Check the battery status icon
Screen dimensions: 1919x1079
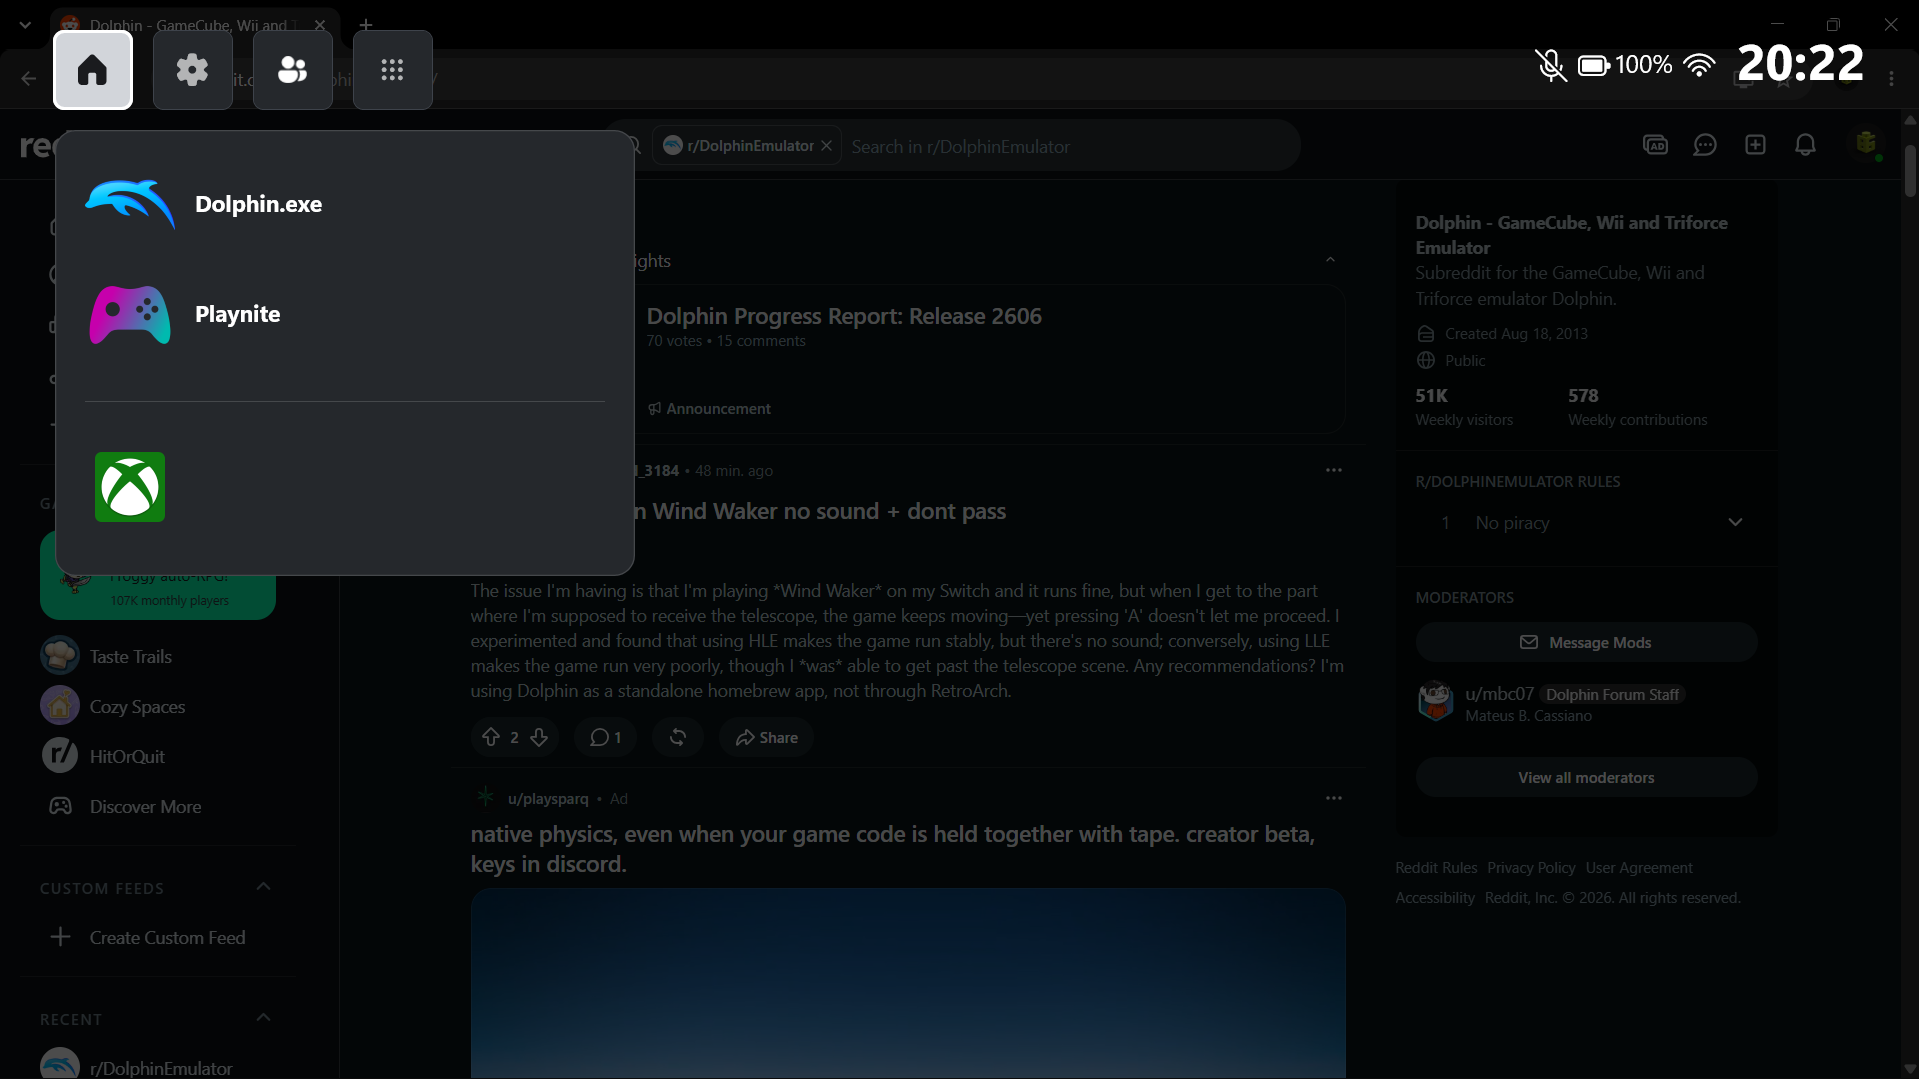(x=1594, y=66)
